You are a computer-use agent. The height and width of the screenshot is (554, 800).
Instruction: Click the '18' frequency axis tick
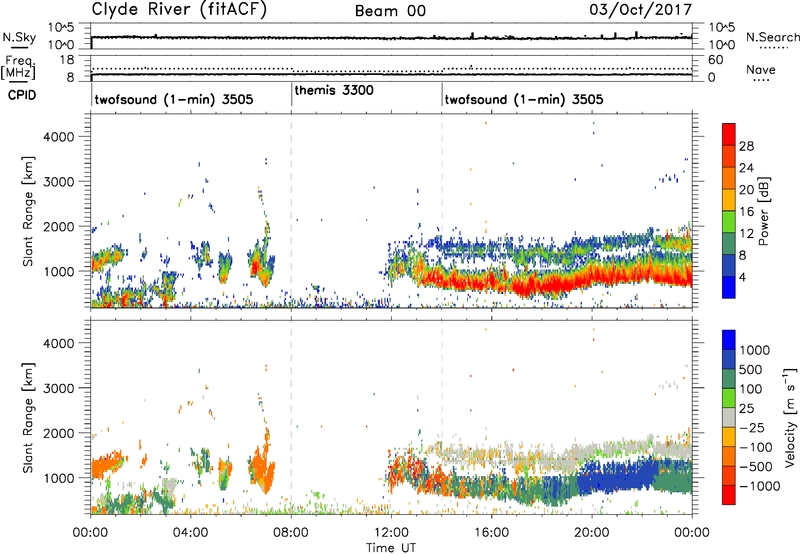(66, 59)
